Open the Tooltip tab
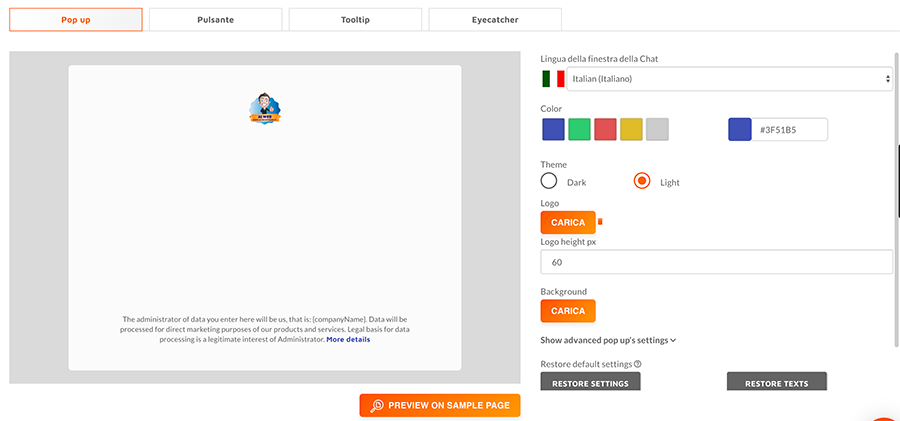 [355, 19]
